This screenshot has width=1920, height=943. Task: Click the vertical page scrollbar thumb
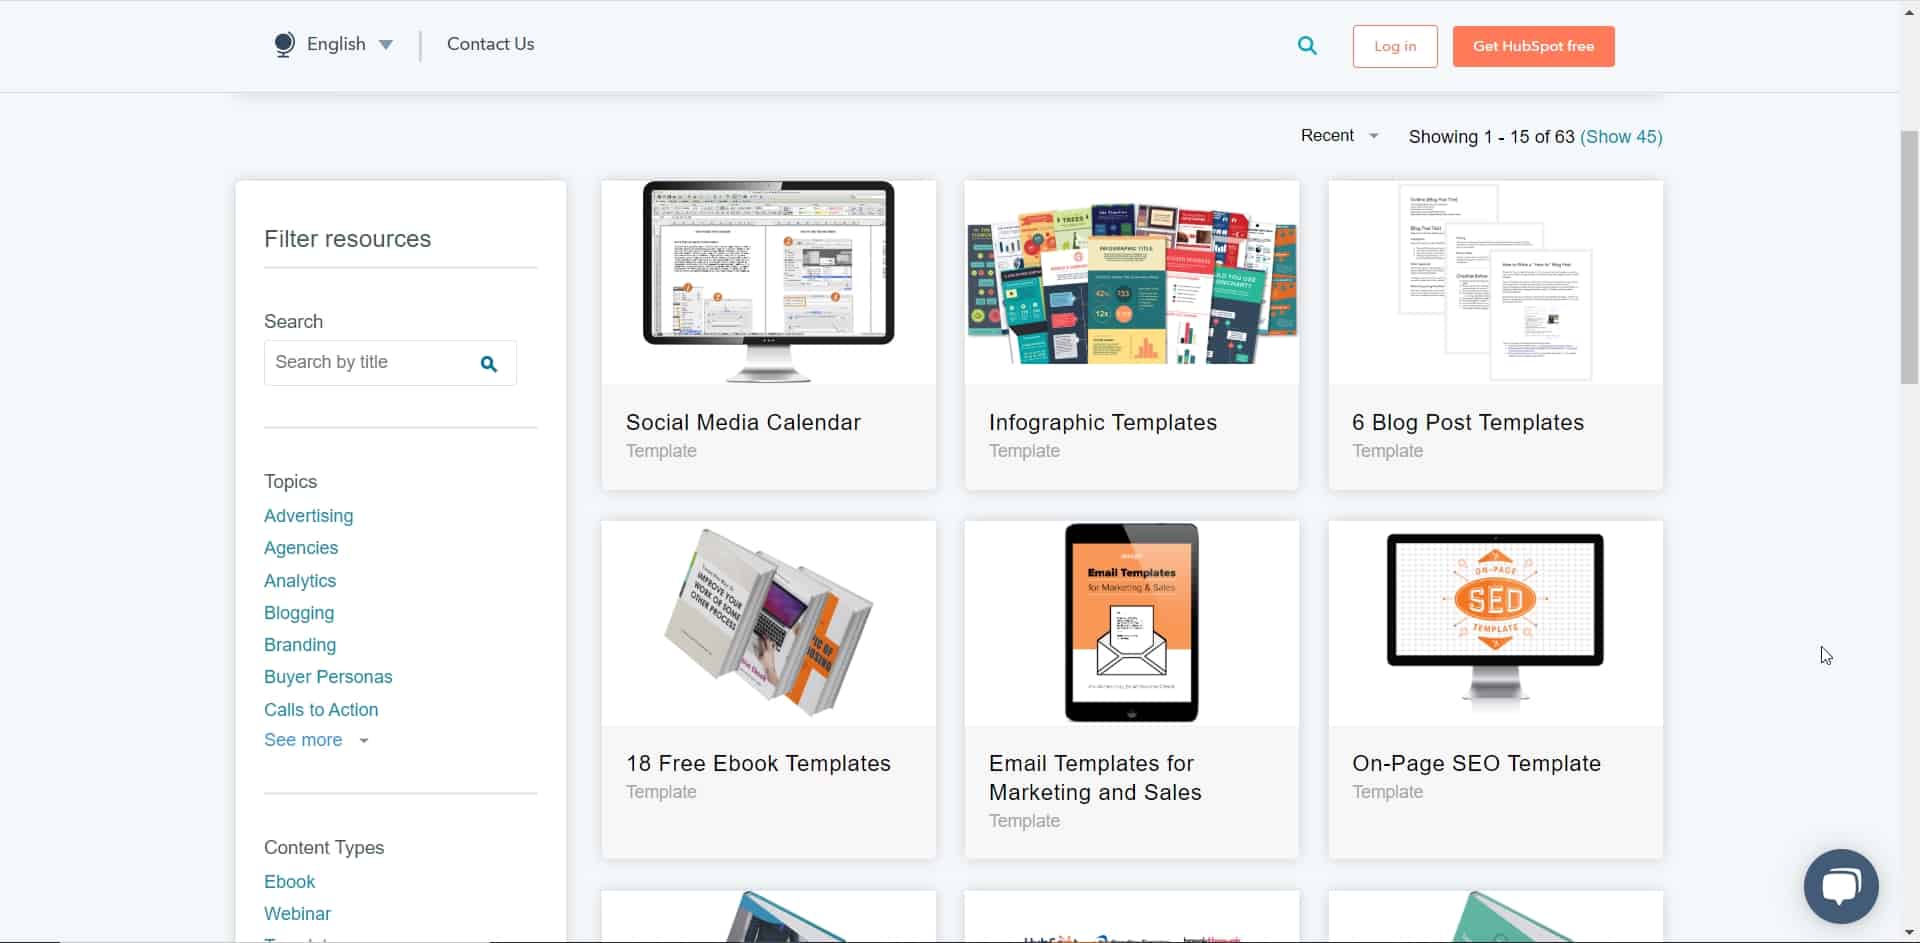coord(1909,256)
